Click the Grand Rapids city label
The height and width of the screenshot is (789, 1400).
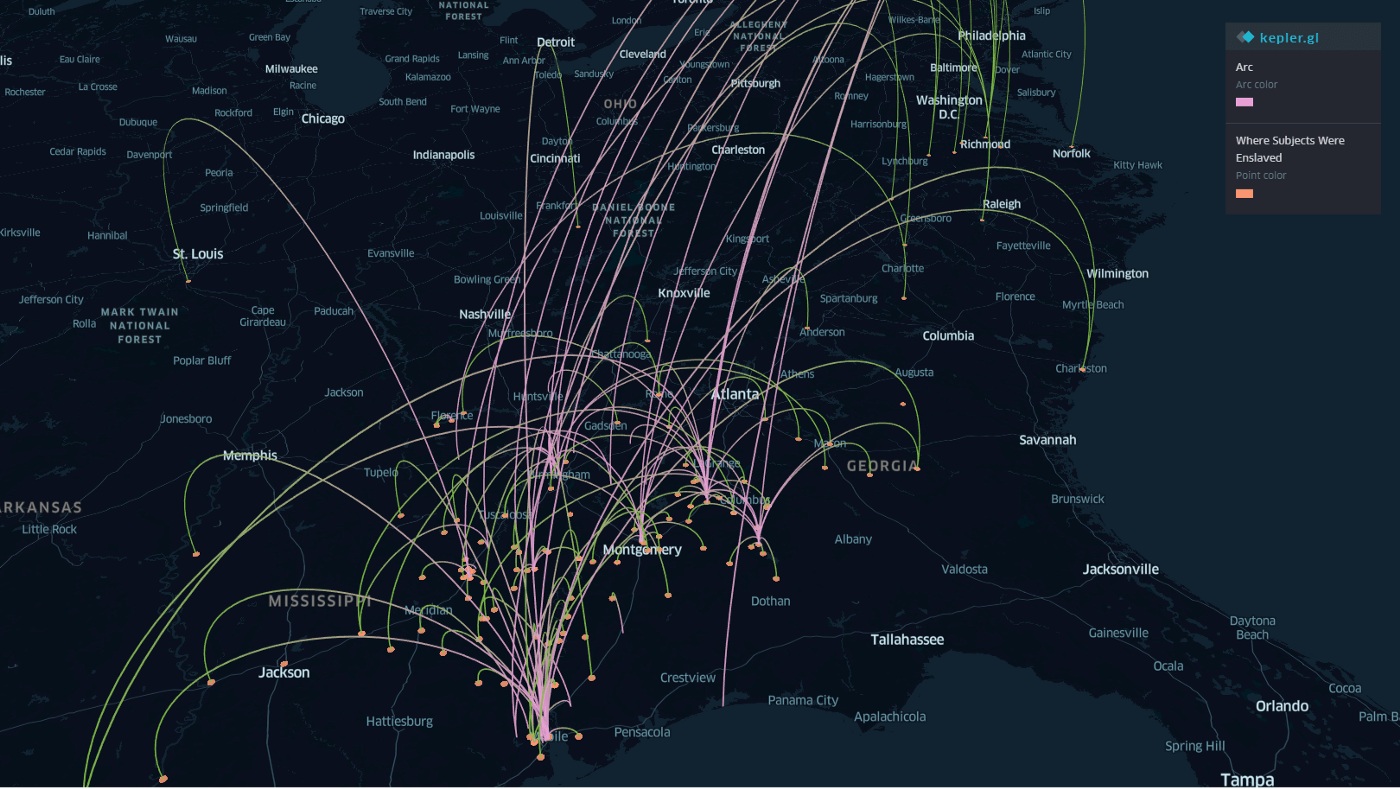pos(412,59)
